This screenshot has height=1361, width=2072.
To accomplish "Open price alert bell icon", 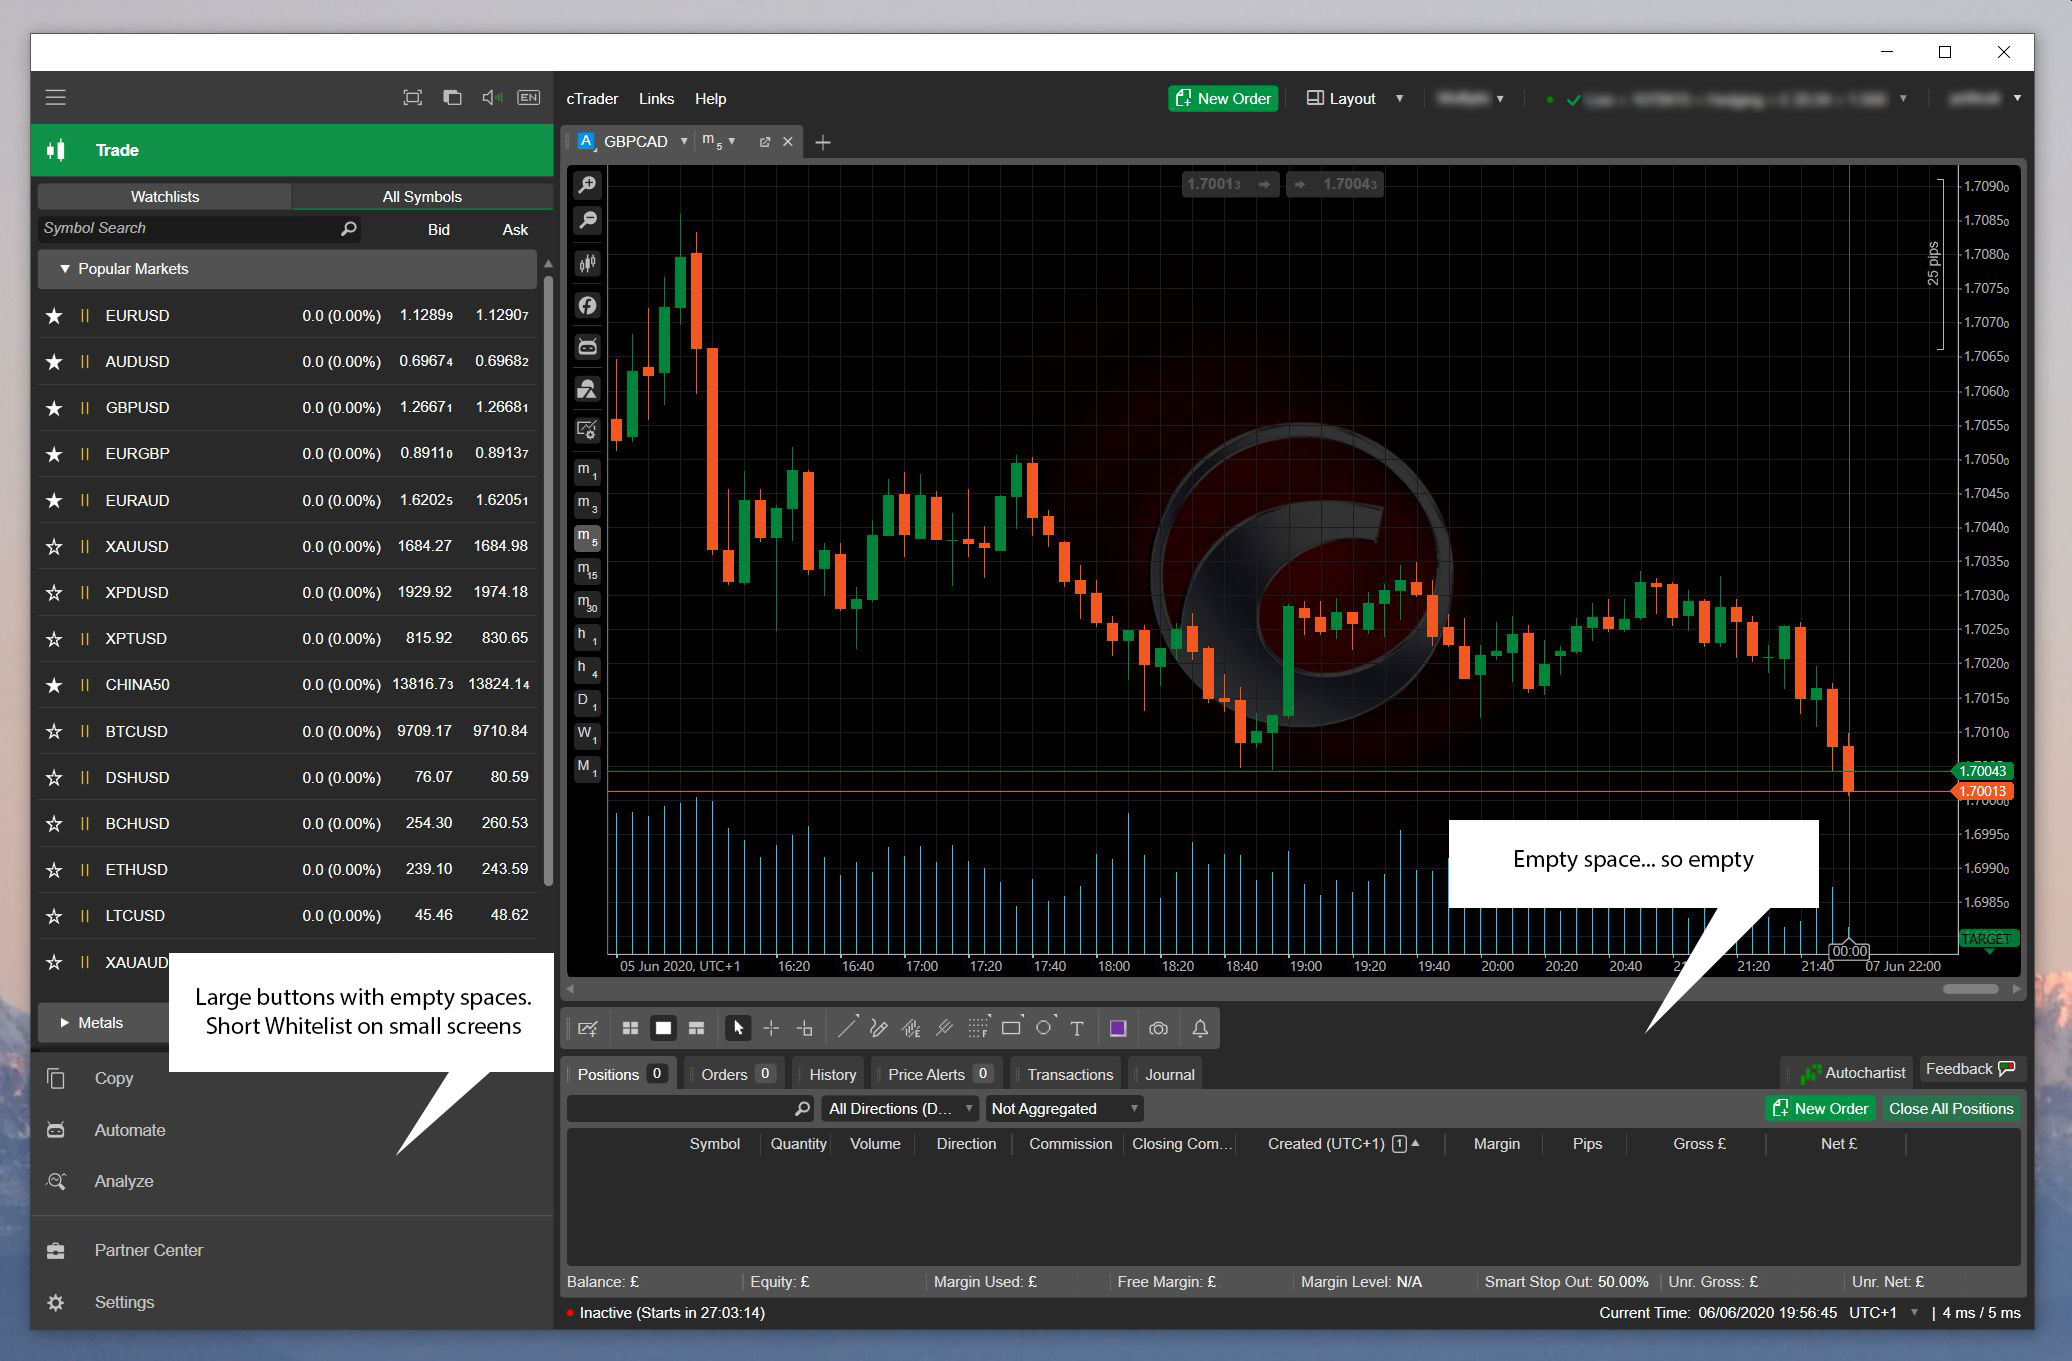I will (x=1200, y=1028).
